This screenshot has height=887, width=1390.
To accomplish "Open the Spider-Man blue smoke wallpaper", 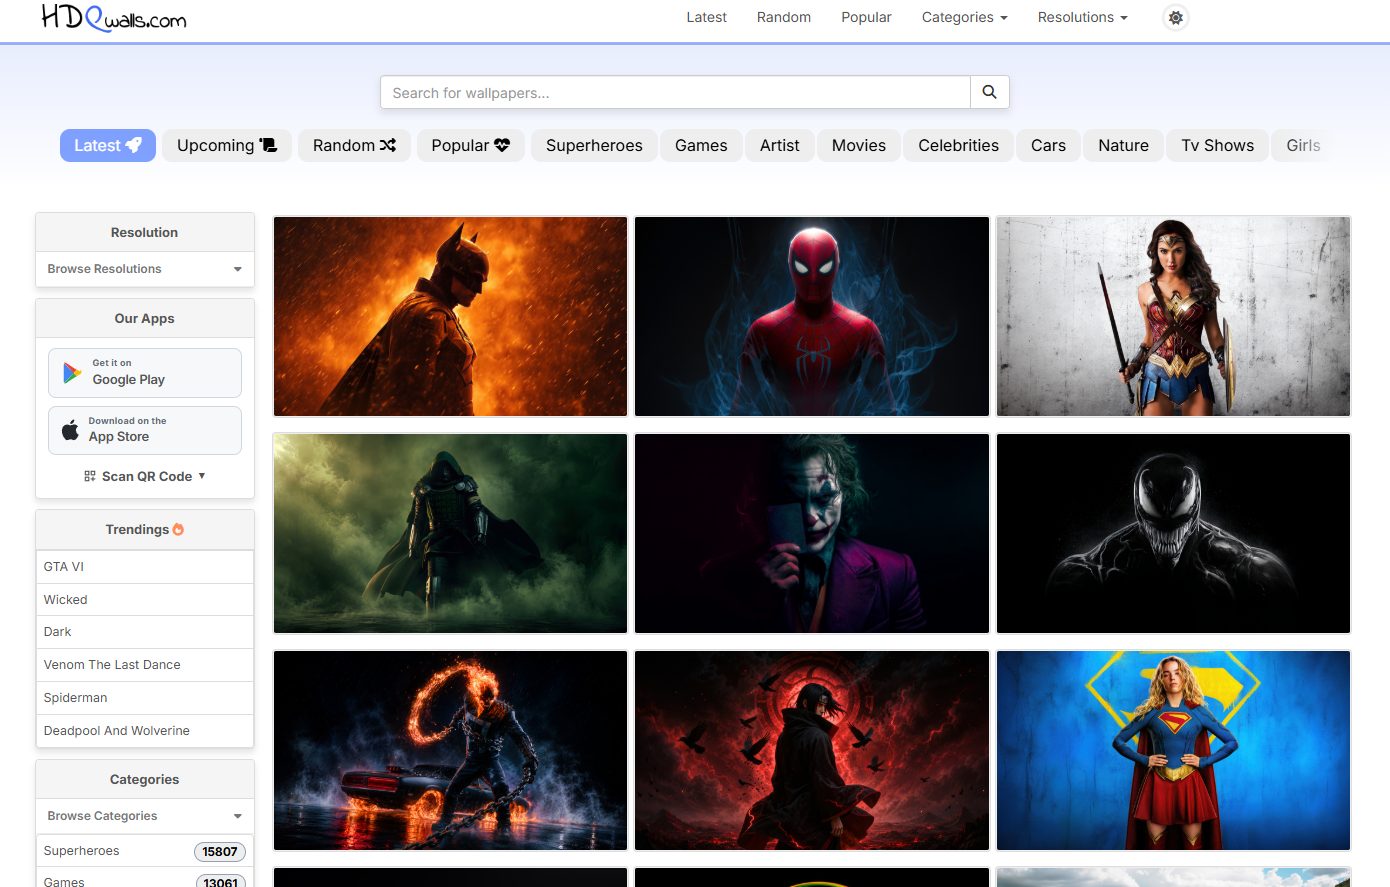I will (x=812, y=316).
